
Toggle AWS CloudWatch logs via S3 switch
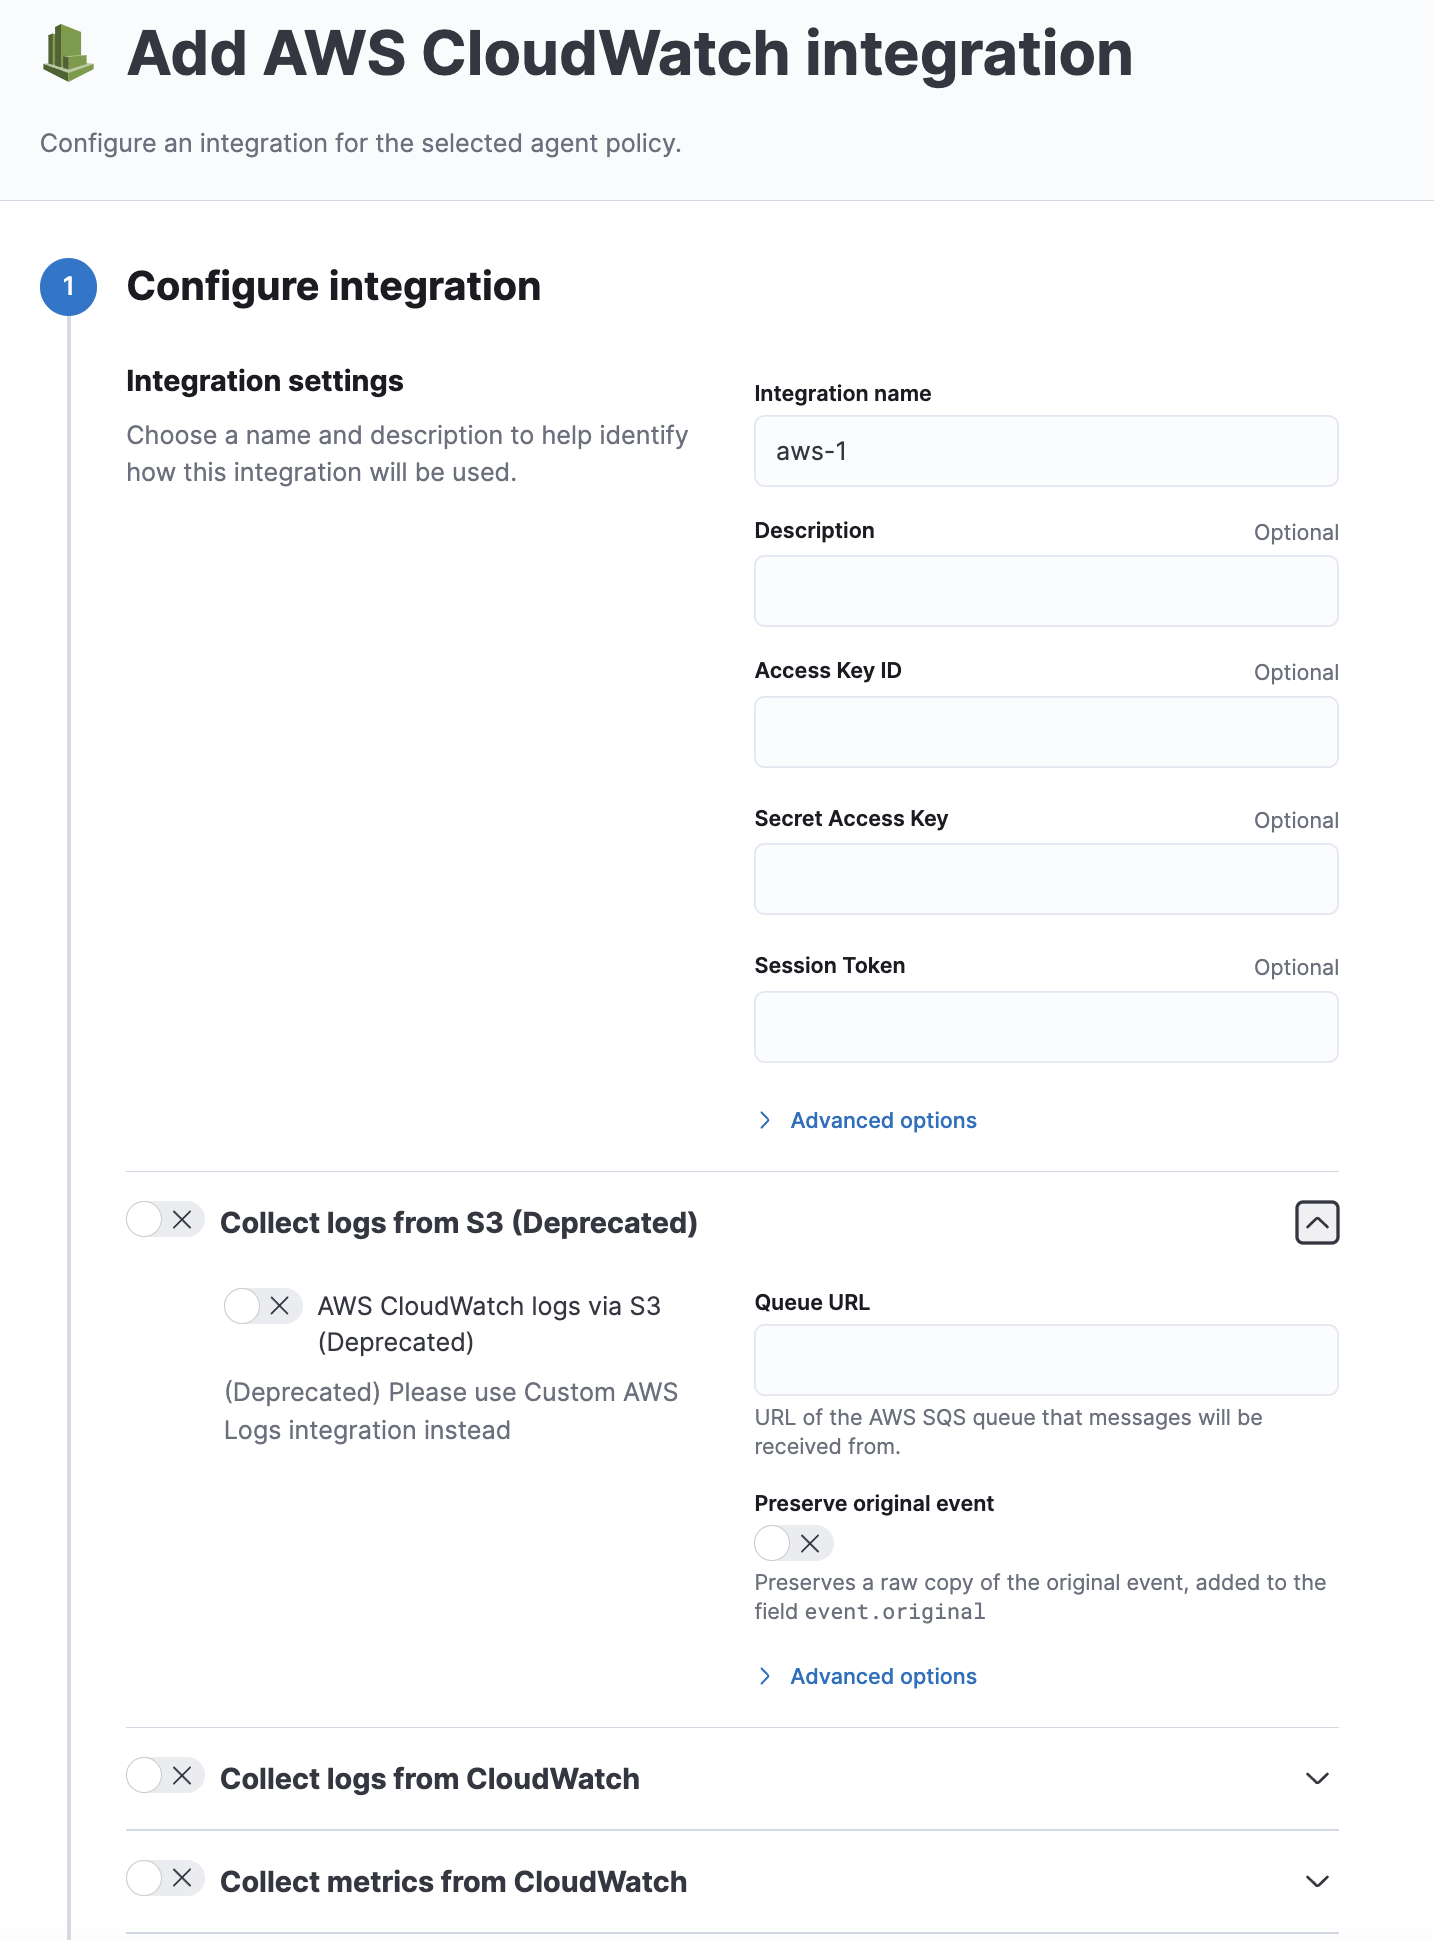[x=263, y=1306]
